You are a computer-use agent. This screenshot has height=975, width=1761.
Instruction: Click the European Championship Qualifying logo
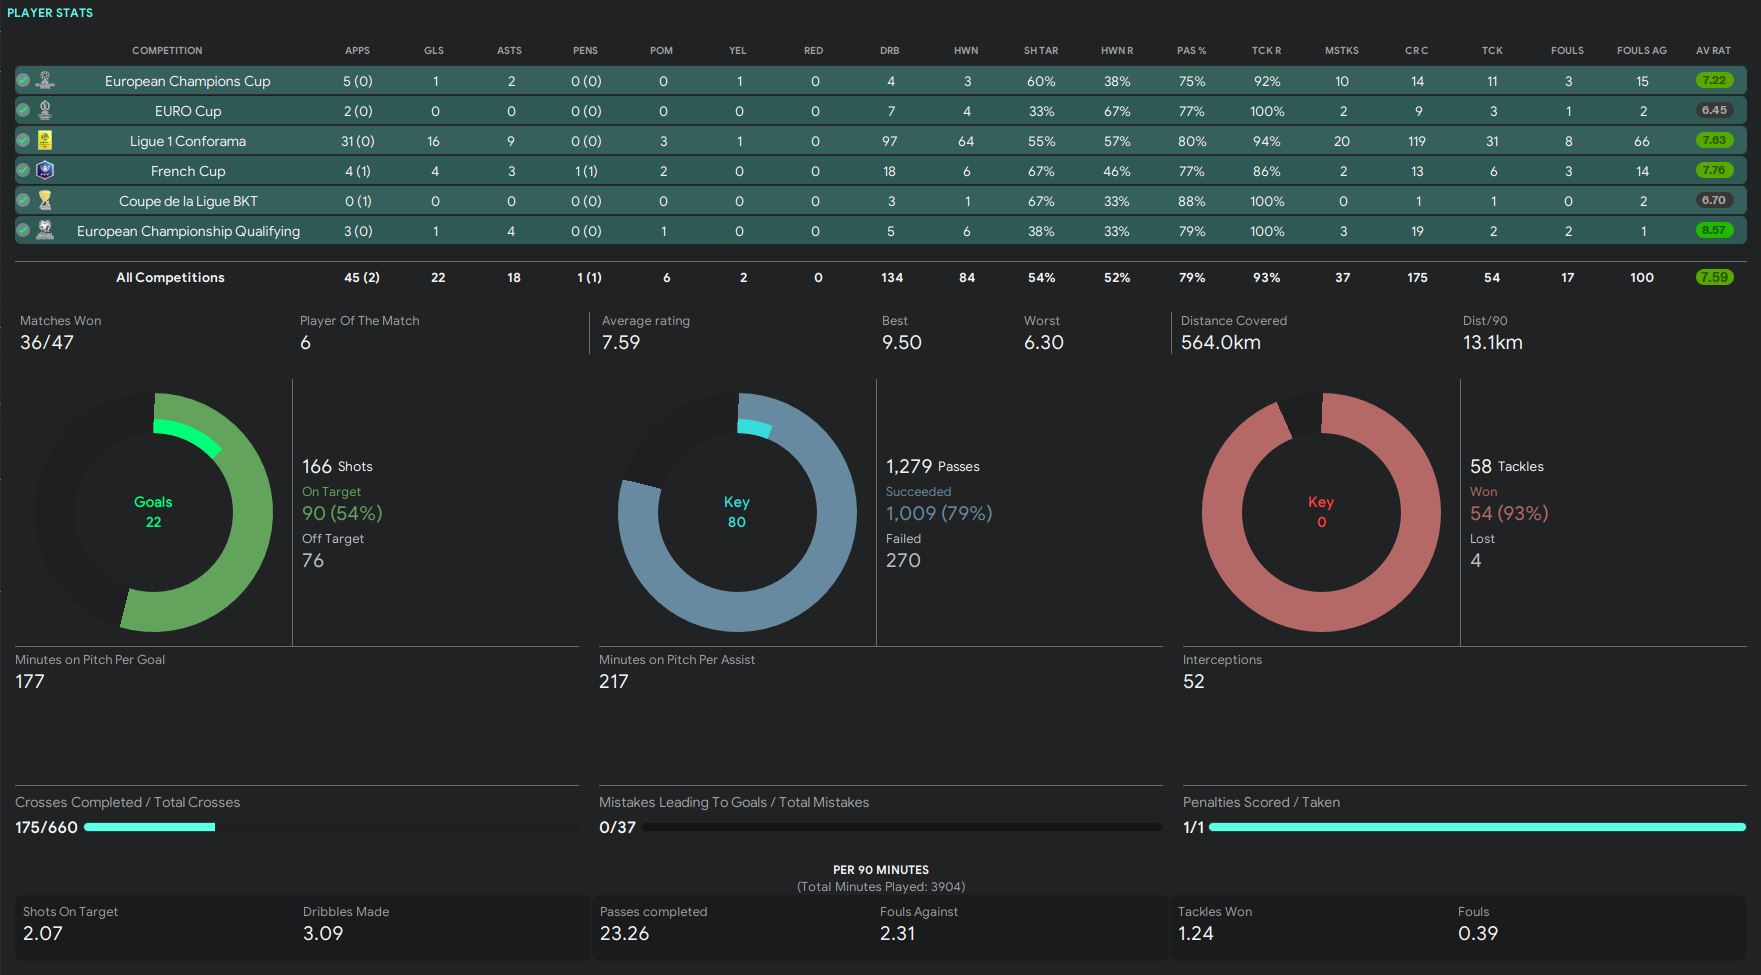click(45, 230)
